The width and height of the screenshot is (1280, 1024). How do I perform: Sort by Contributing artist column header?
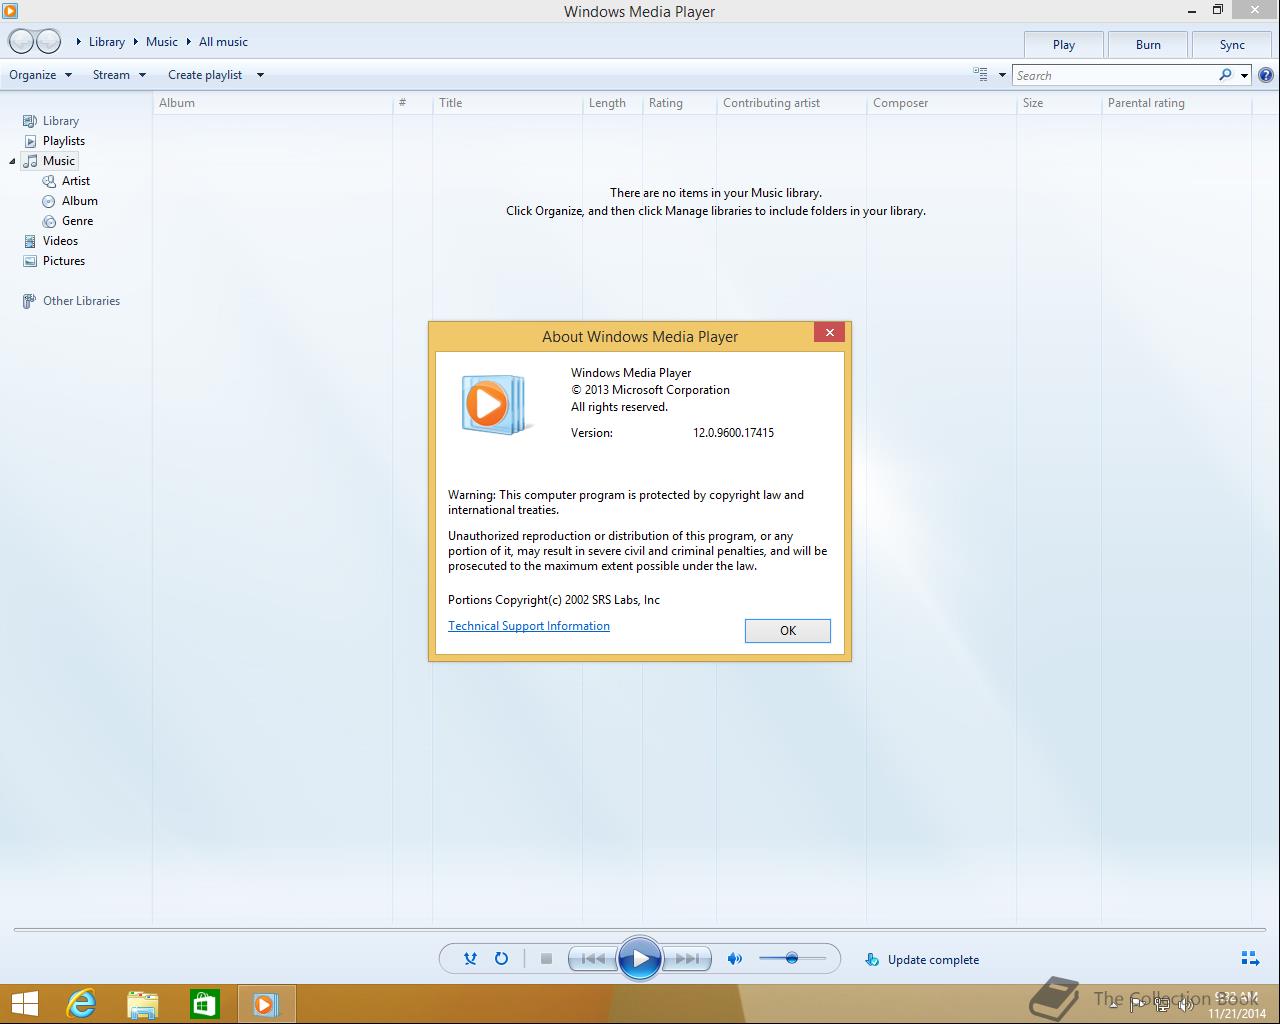tap(792, 103)
